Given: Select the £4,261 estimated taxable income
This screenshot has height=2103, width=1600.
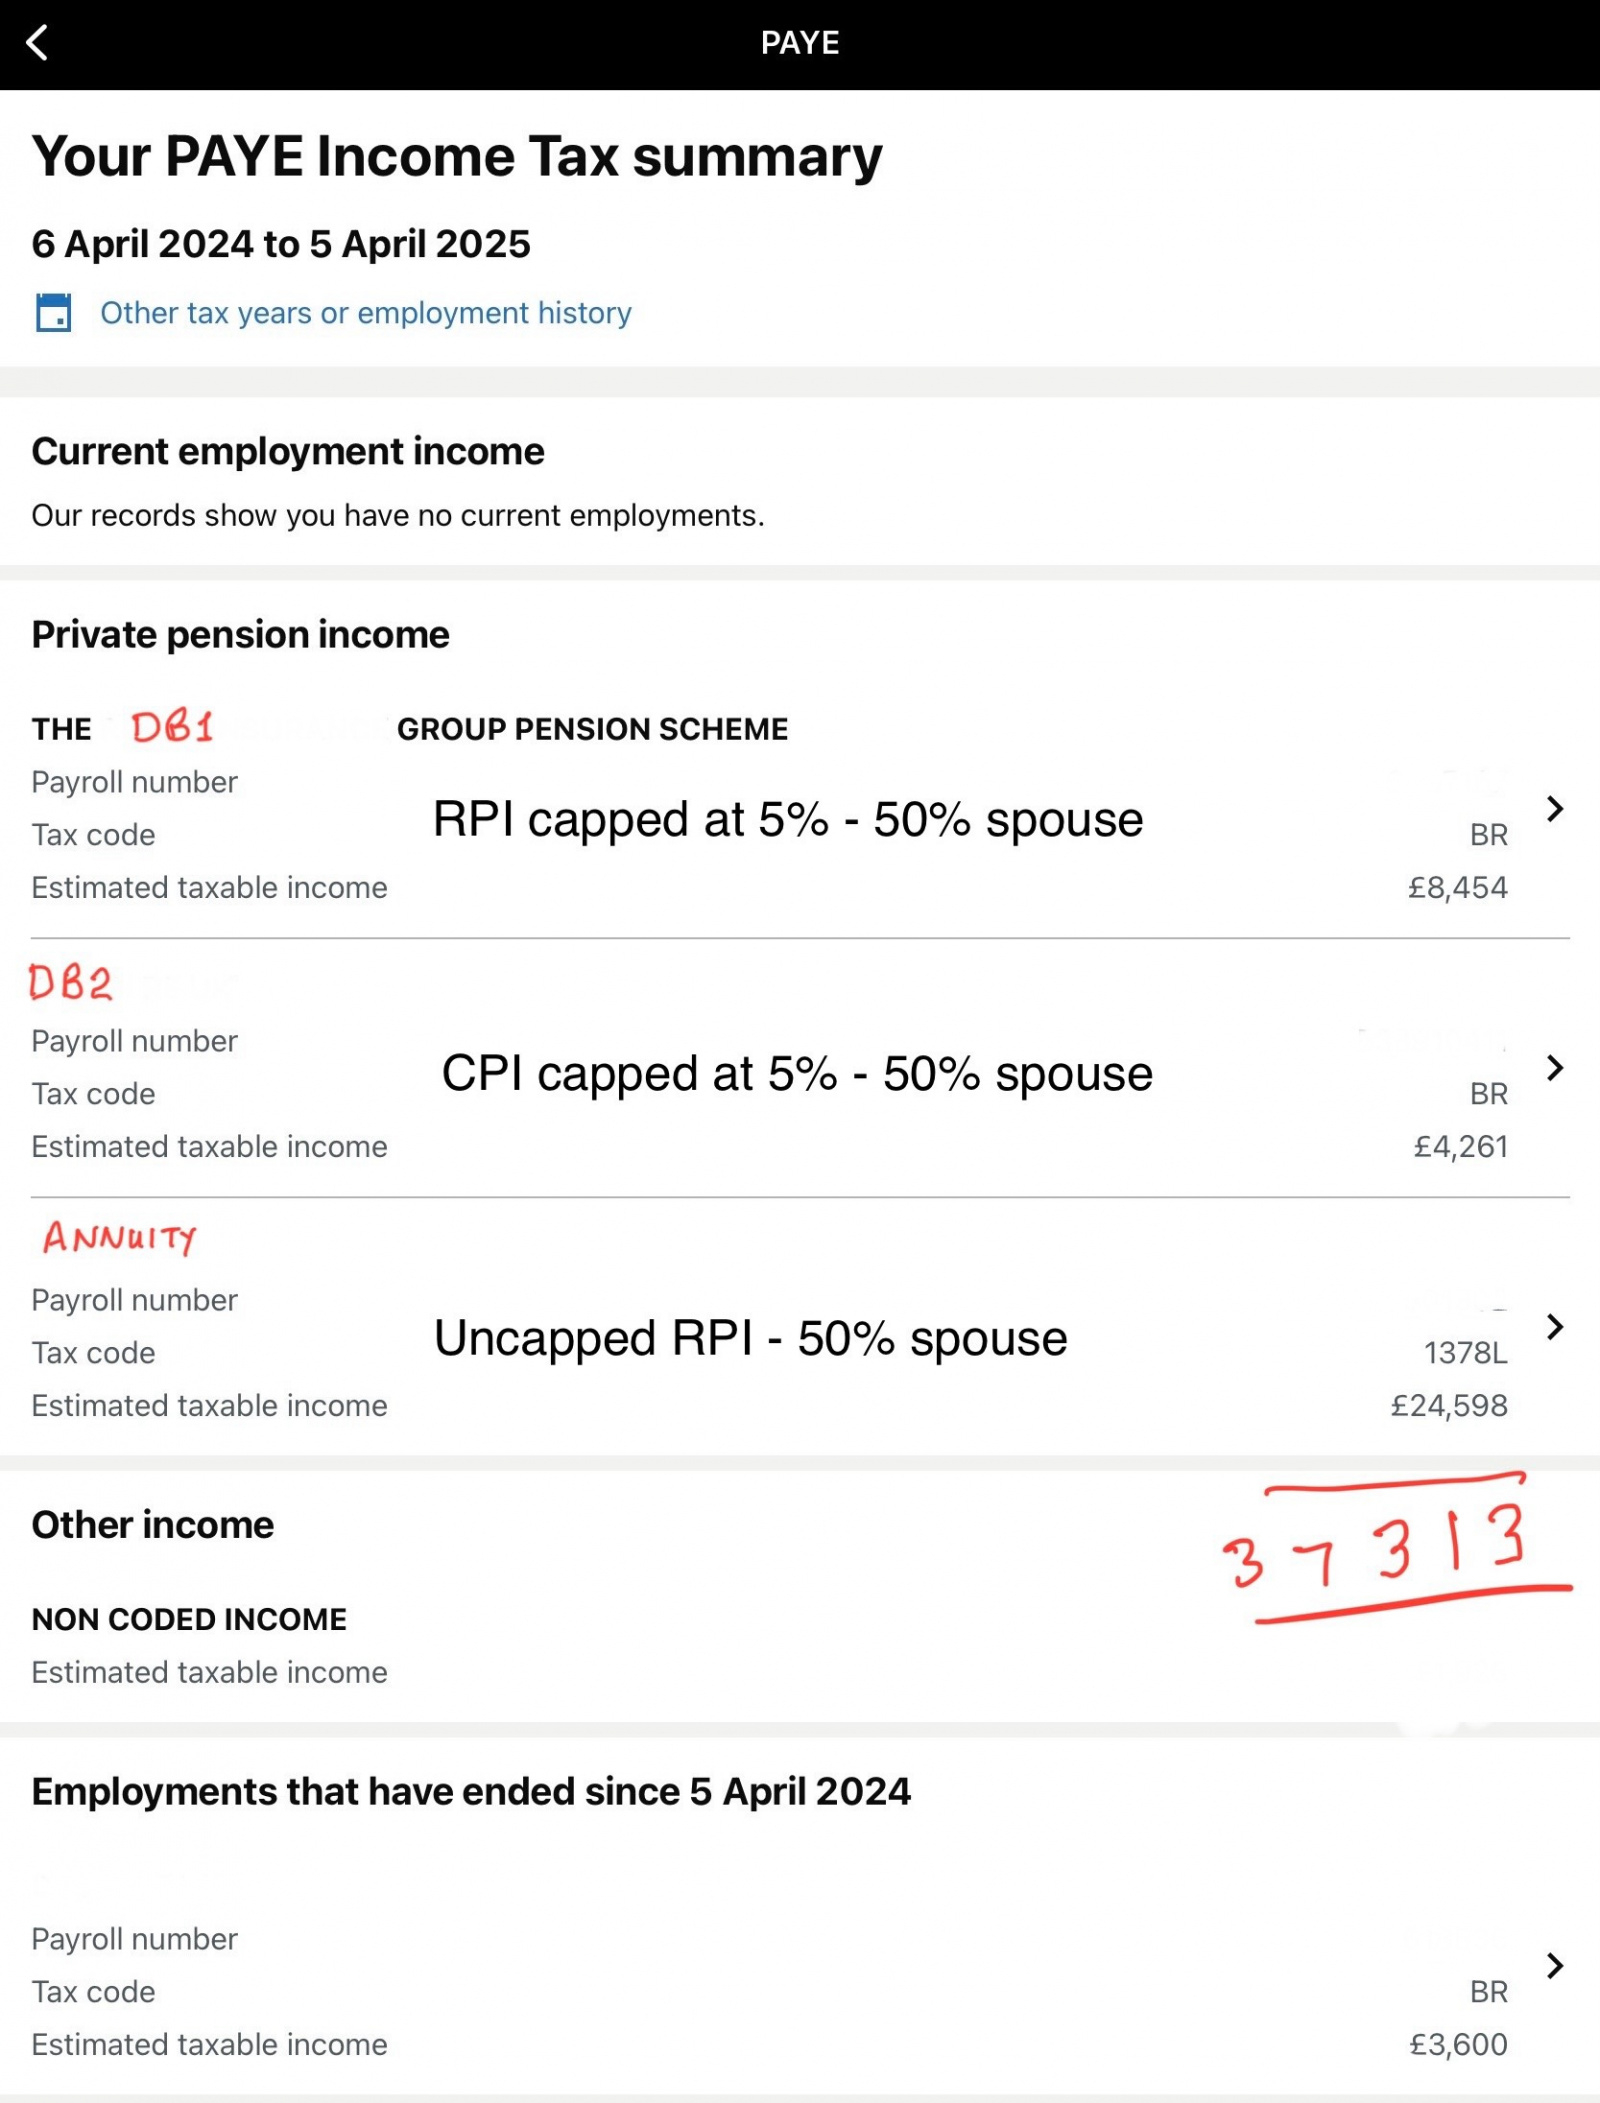Looking at the screenshot, I should [x=1460, y=1147].
